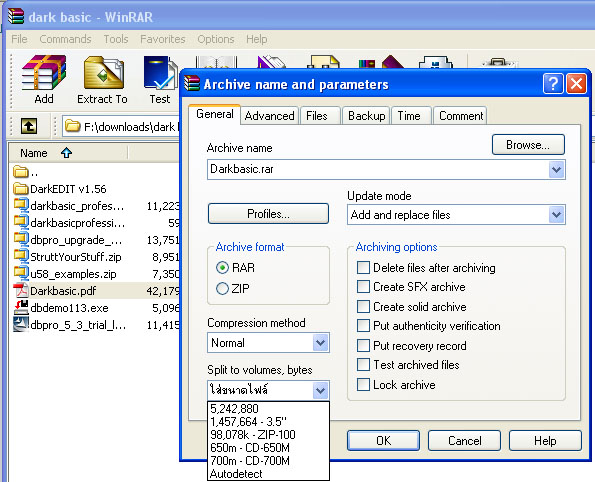Choose 650m - CD-650M volume size

point(268,447)
